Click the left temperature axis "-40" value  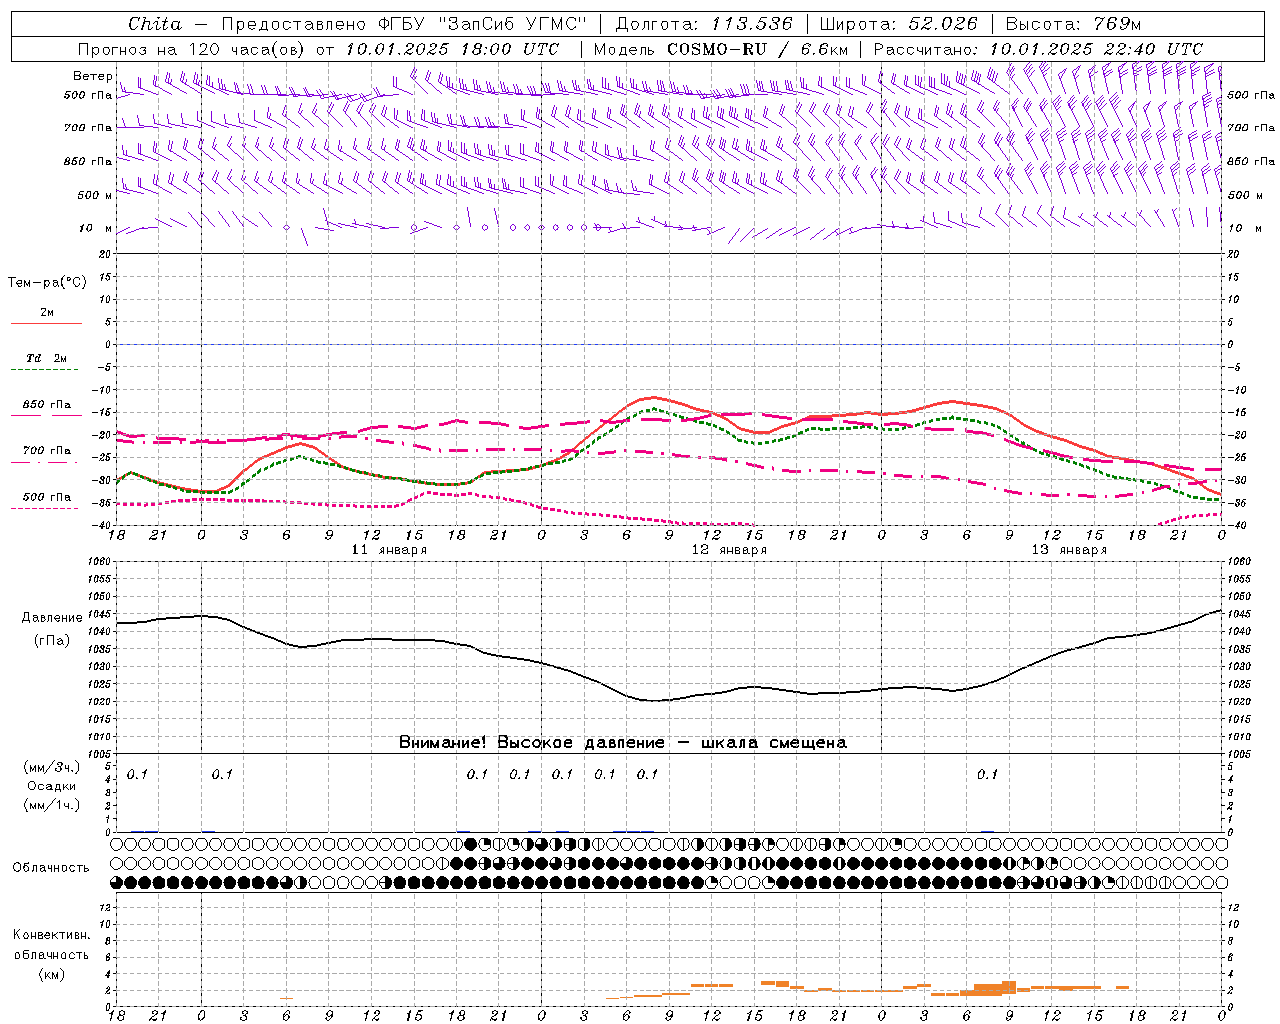(101, 525)
